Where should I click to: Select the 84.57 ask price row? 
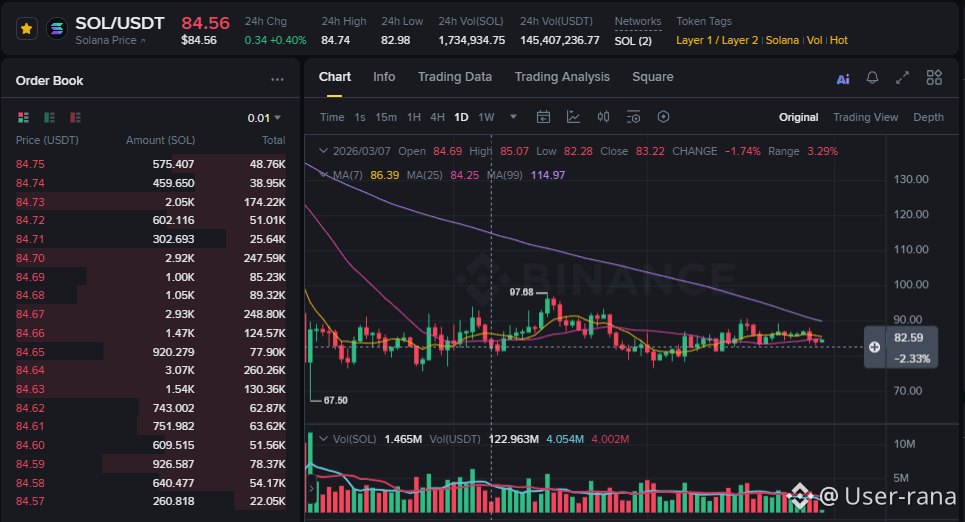coord(151,501)
